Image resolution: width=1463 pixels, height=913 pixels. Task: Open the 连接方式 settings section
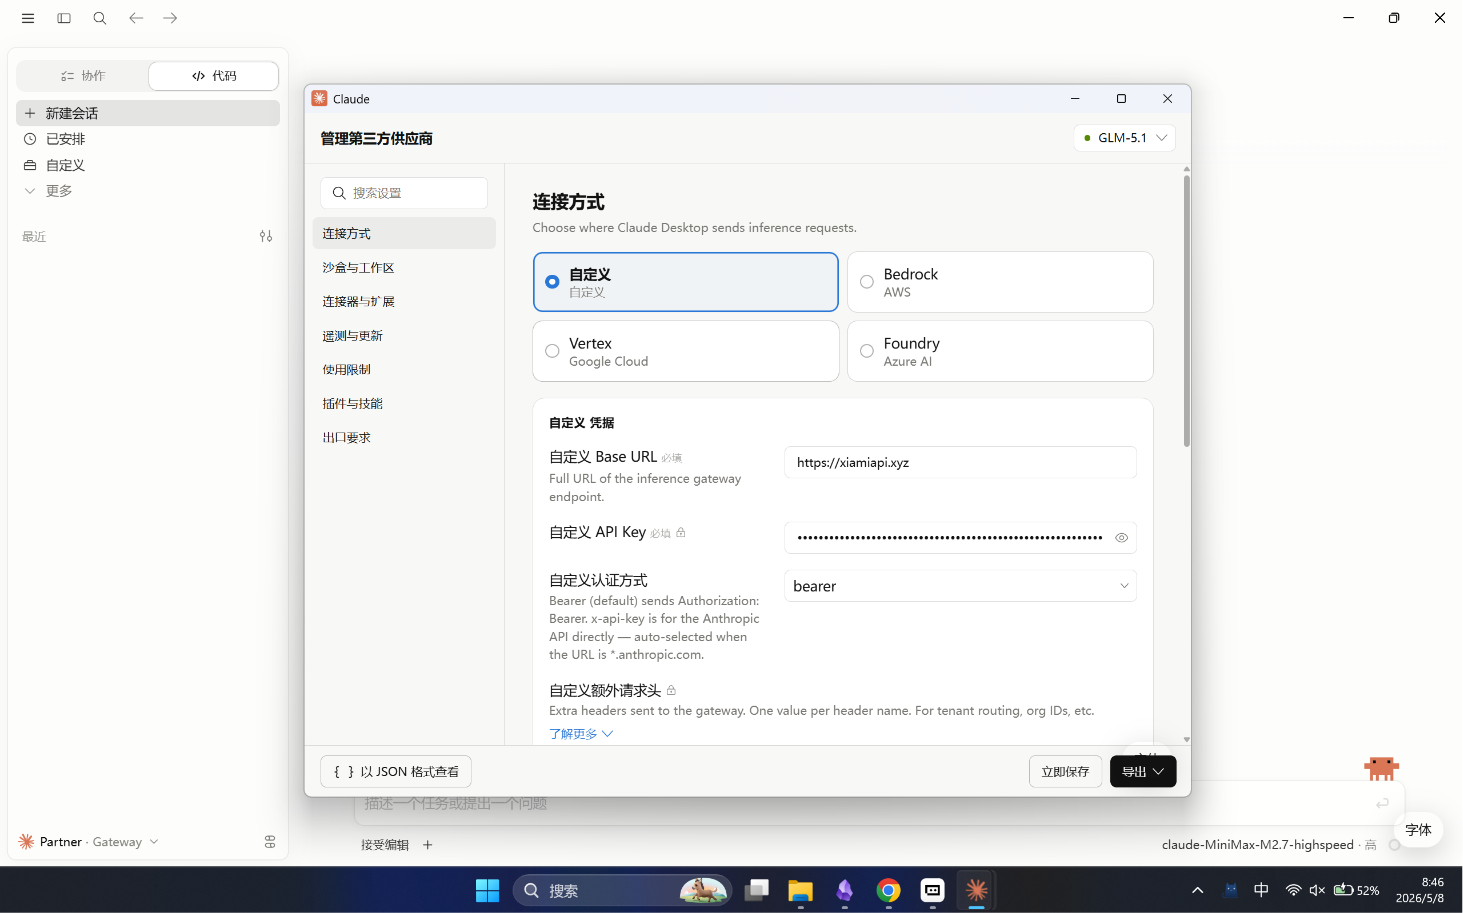[x=404, y=233]
